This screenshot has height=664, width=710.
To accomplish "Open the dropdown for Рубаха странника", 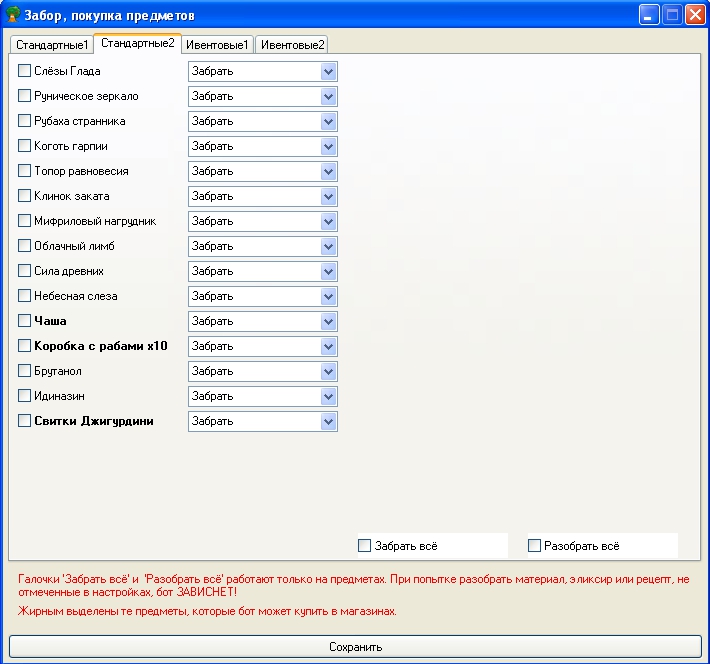I will point(328,121).
